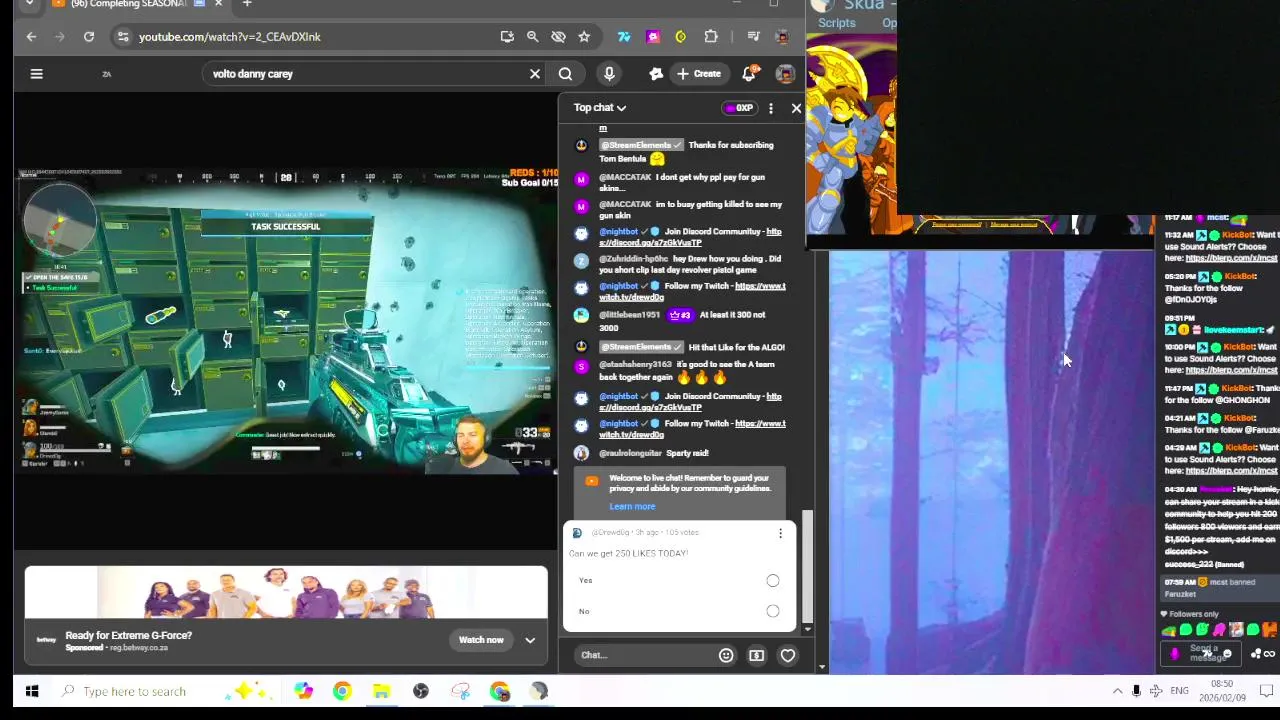The height and width of the screenshot is (720, 1280).
Task: Open site information beside the URL
Action: 122,37
